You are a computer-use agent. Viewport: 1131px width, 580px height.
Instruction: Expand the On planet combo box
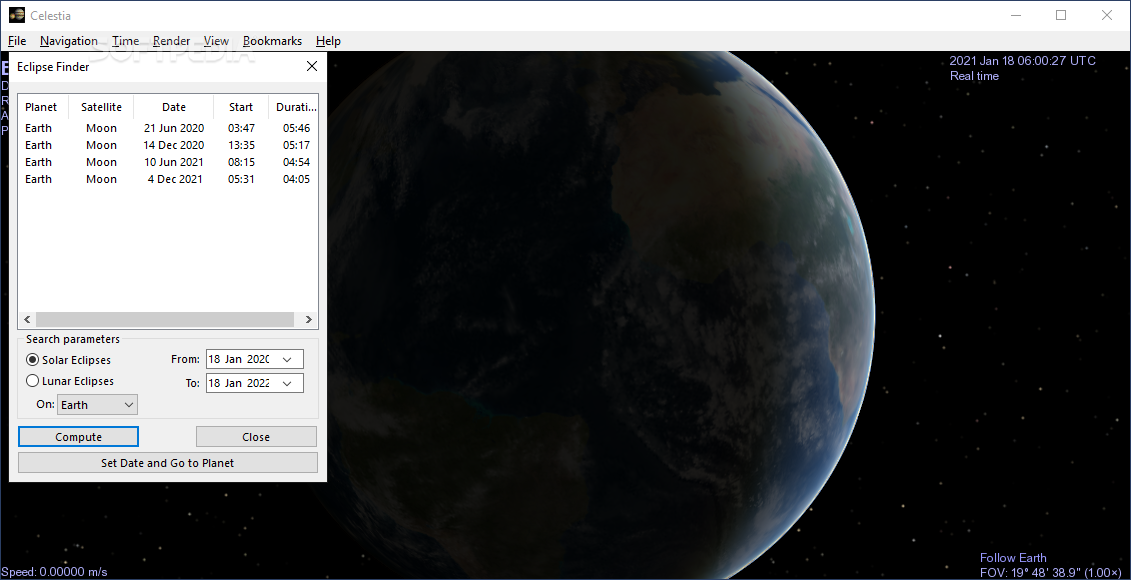(x=97, y=405)
